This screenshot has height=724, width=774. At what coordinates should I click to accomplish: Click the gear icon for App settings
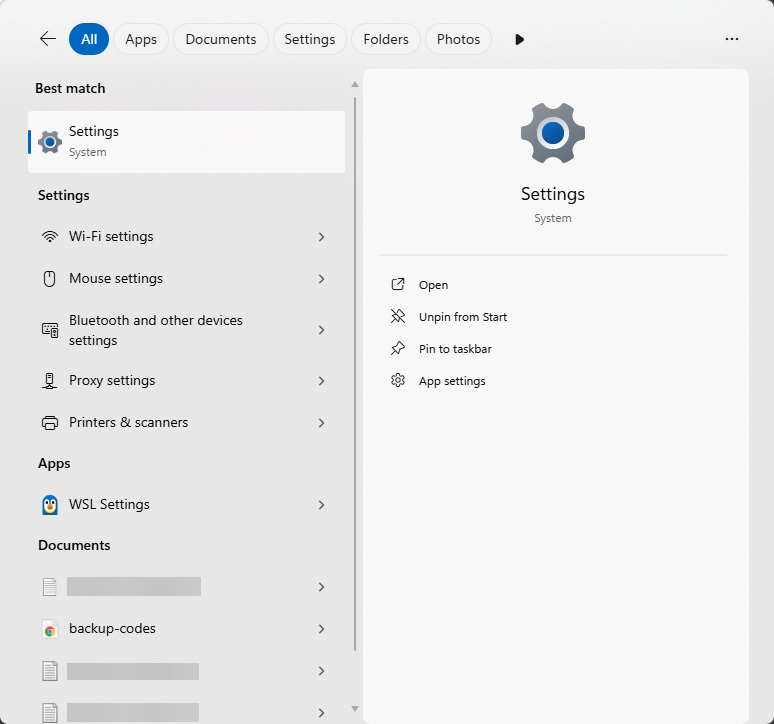[398, 381]
